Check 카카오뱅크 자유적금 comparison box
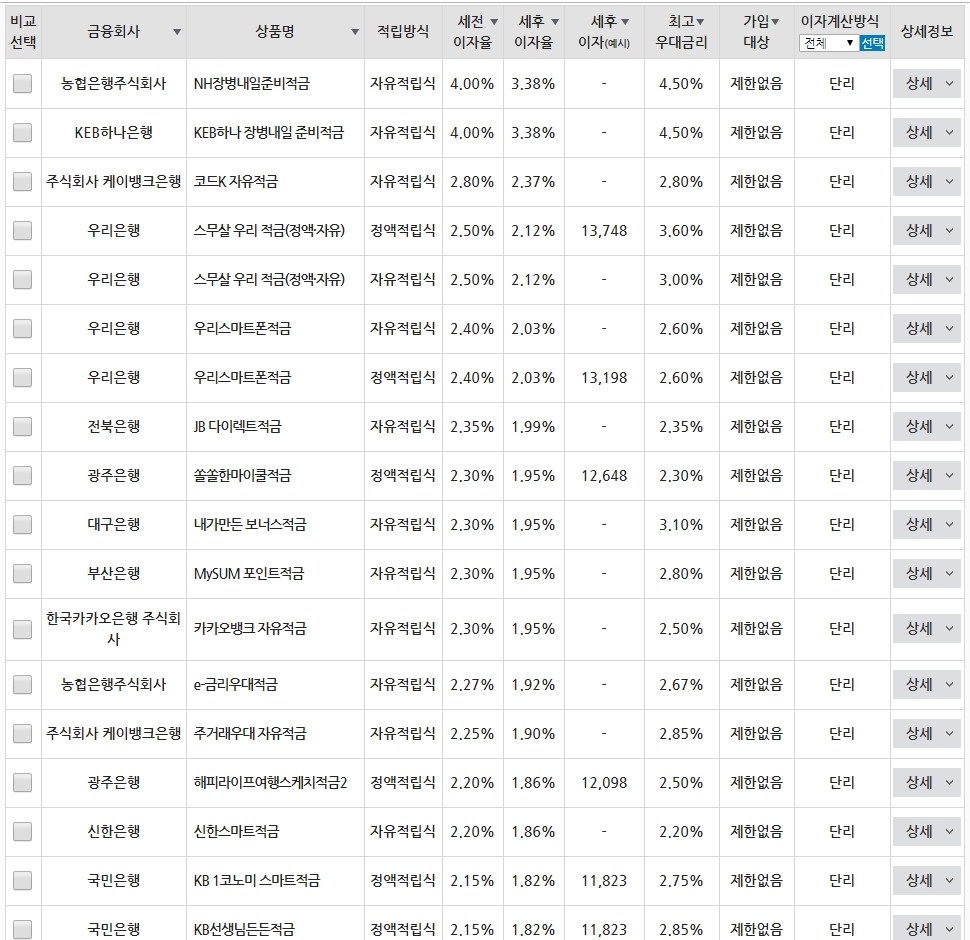Viewport: 970px width, 940px height. (x=22, y=629)
